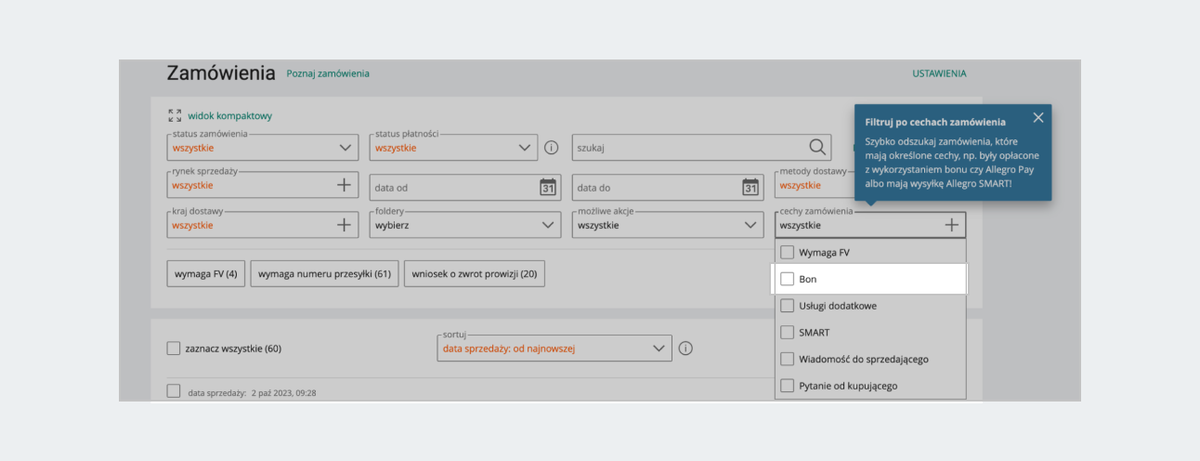Open the 'foldery' dropdown
The height and width of the screenshot is (461, 1200).
(x=465, y=225)
